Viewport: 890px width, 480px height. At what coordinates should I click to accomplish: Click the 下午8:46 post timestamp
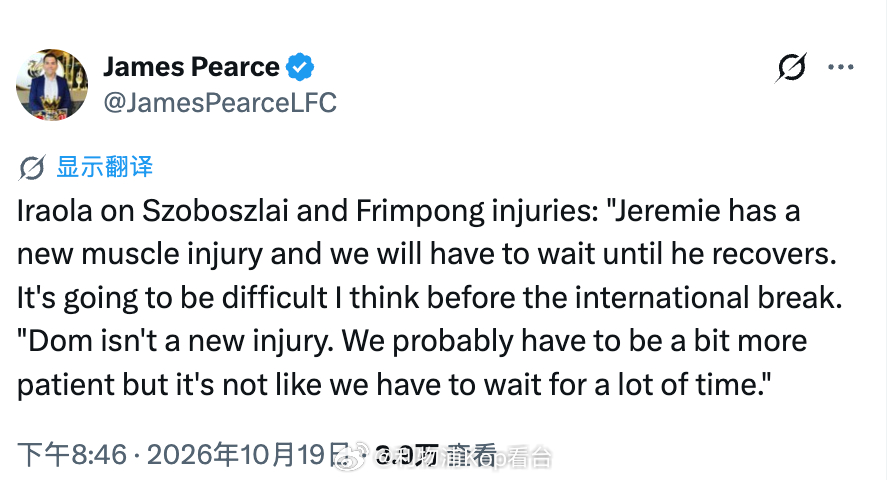(x=72, y=454)
